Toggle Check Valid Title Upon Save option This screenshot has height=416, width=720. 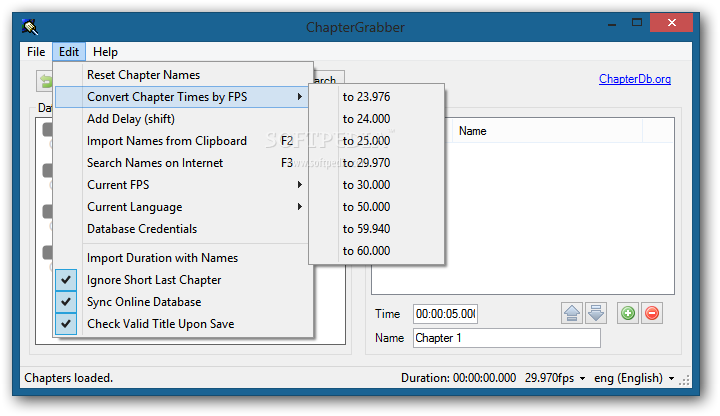click(x=184, y=324)
